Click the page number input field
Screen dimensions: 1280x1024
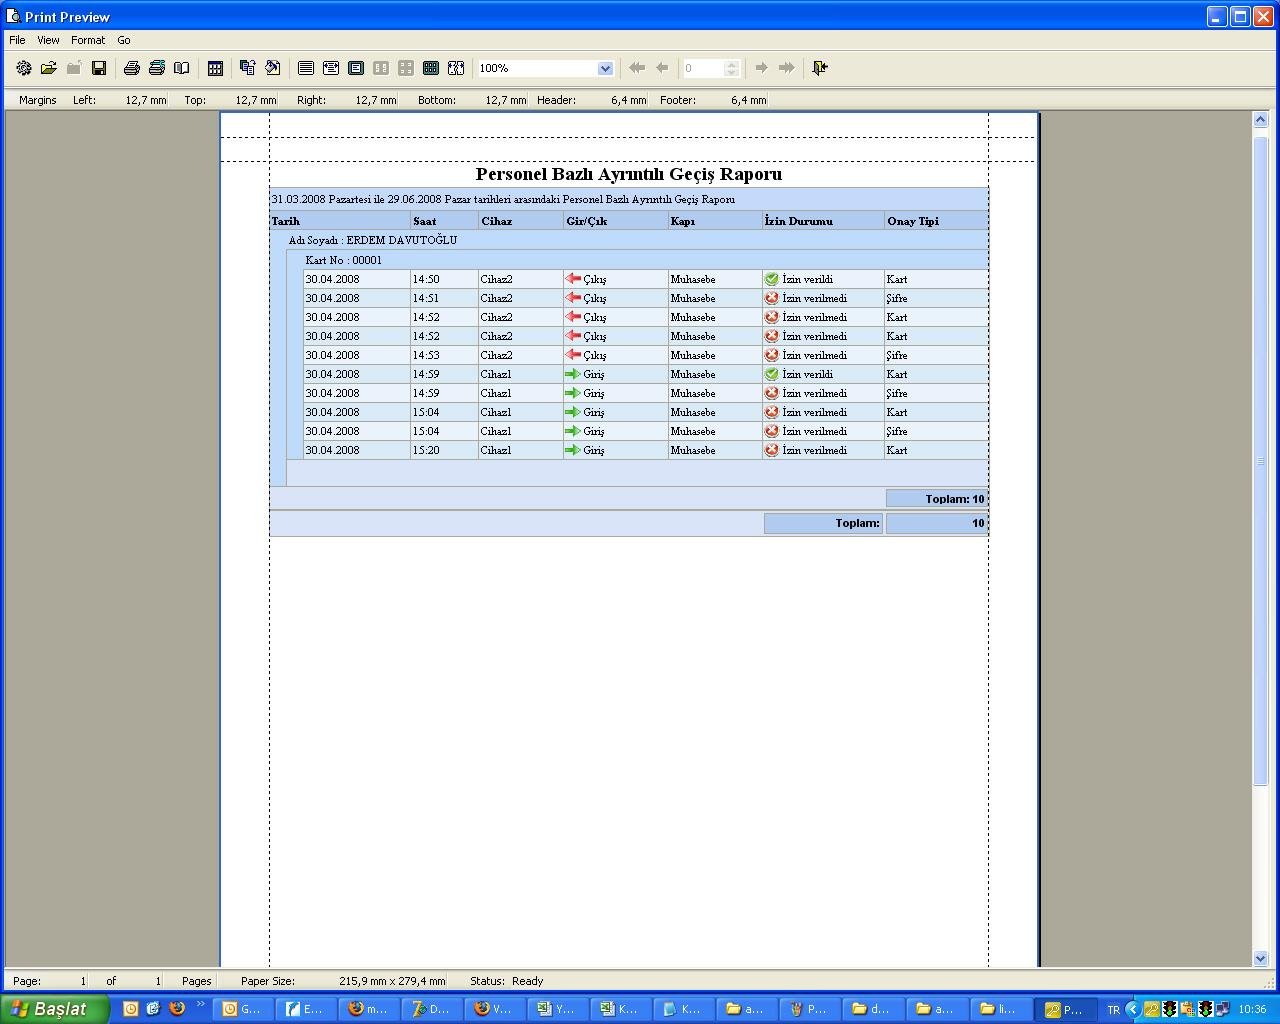[x=702, y=68]
